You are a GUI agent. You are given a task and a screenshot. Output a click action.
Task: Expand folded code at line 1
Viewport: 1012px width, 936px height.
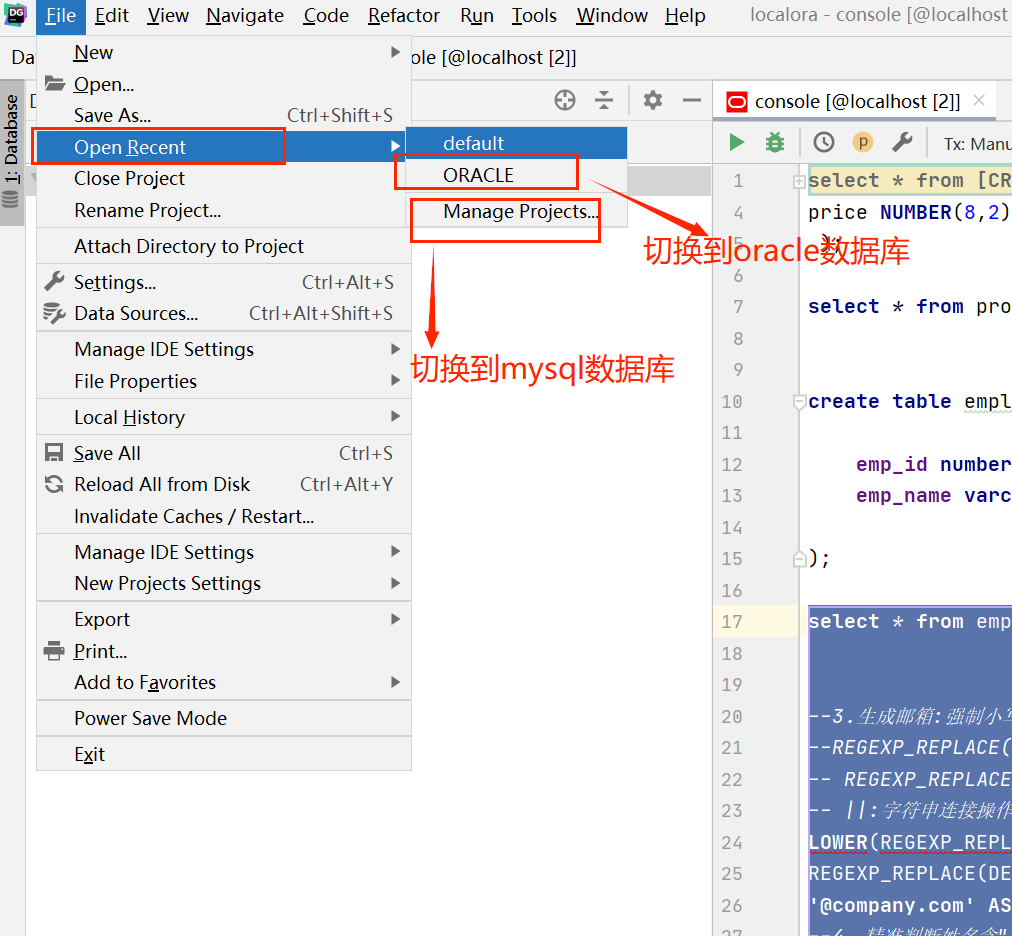tap(799, 181)
